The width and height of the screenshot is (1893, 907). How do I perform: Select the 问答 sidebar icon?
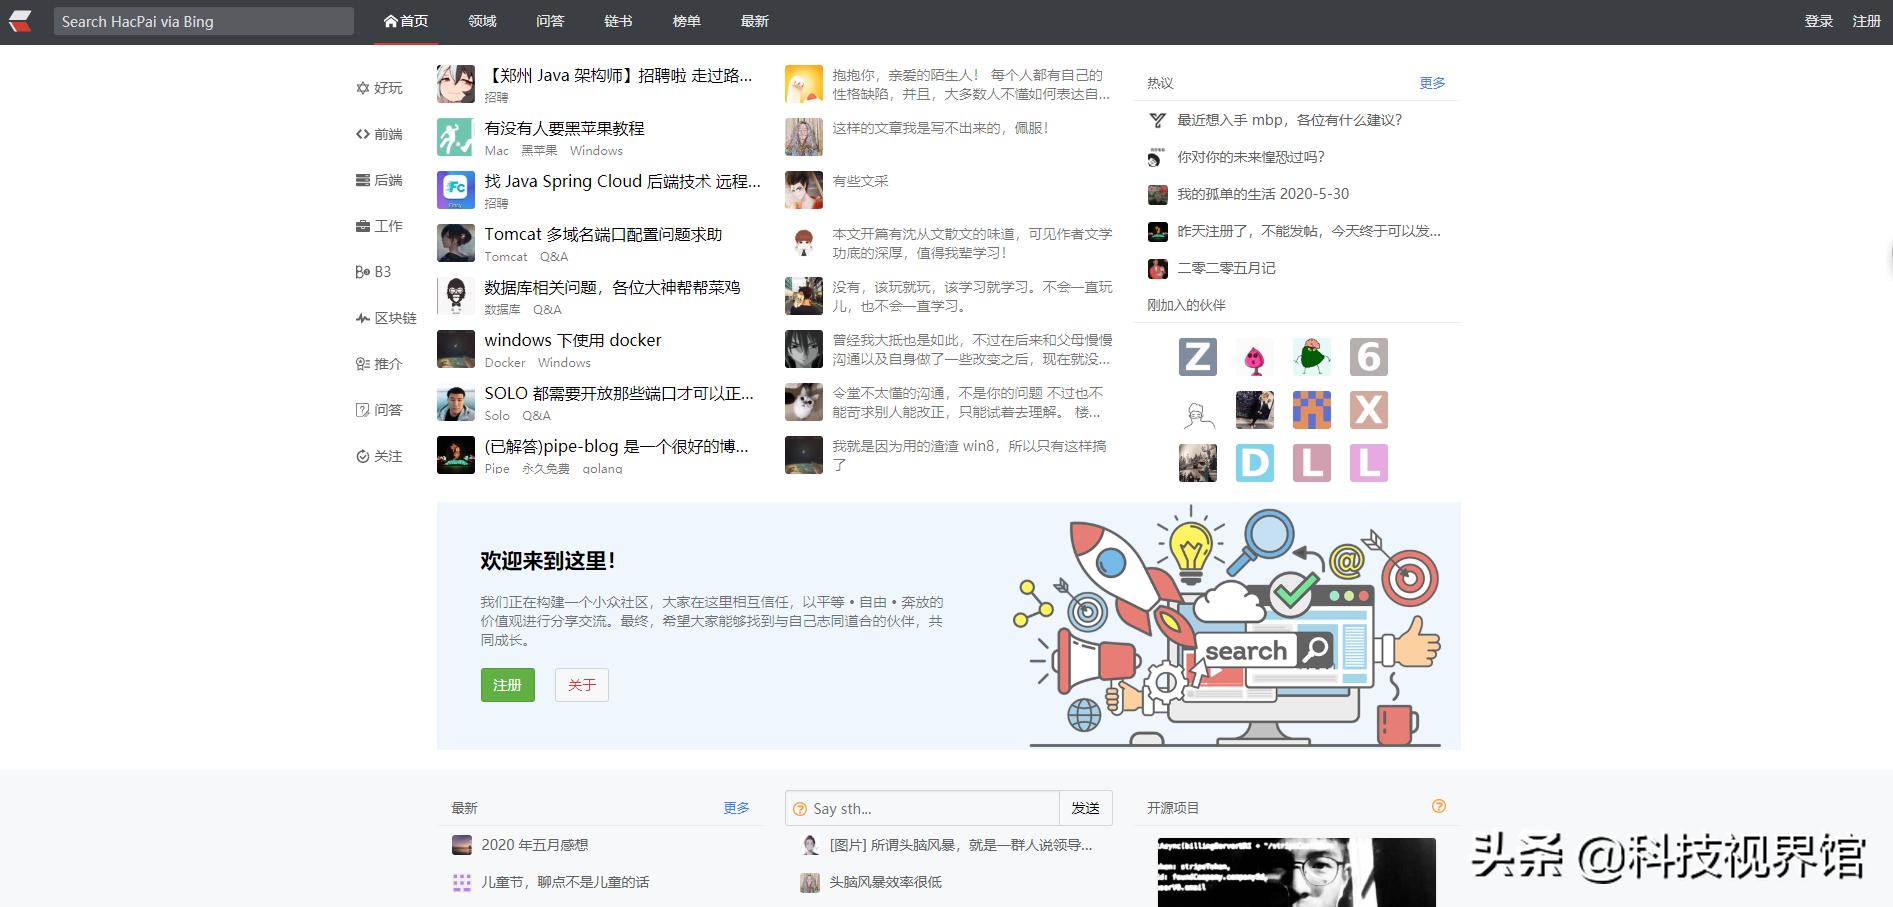pyautogui.click(x=380, y=410)
